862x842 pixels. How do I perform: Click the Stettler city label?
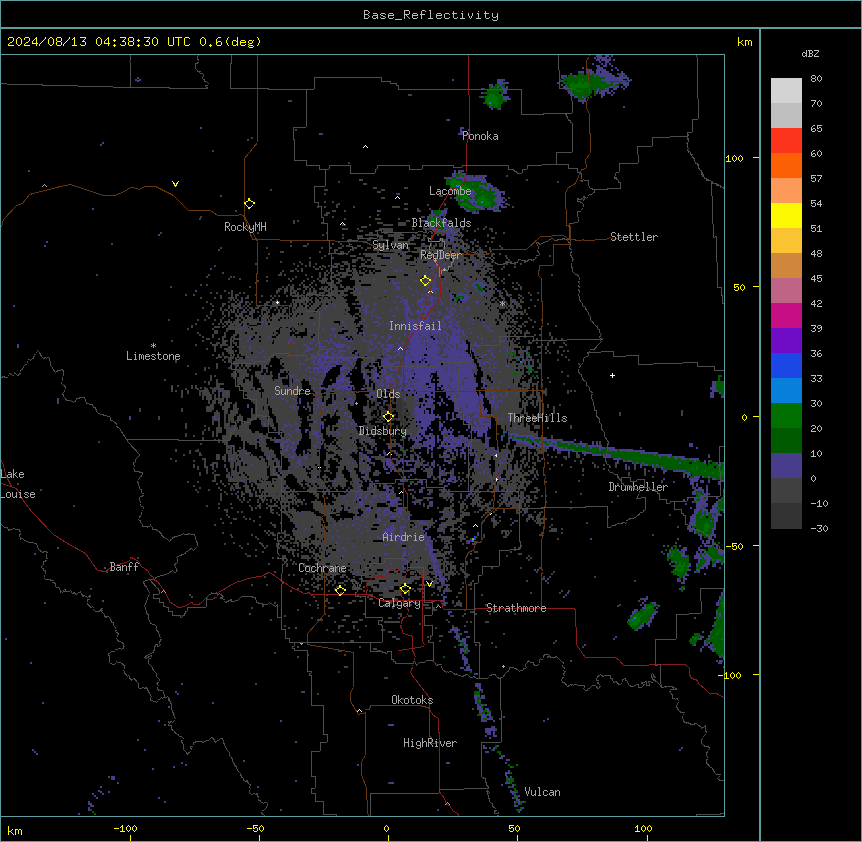pyautogui.click(x=634, y=237)
